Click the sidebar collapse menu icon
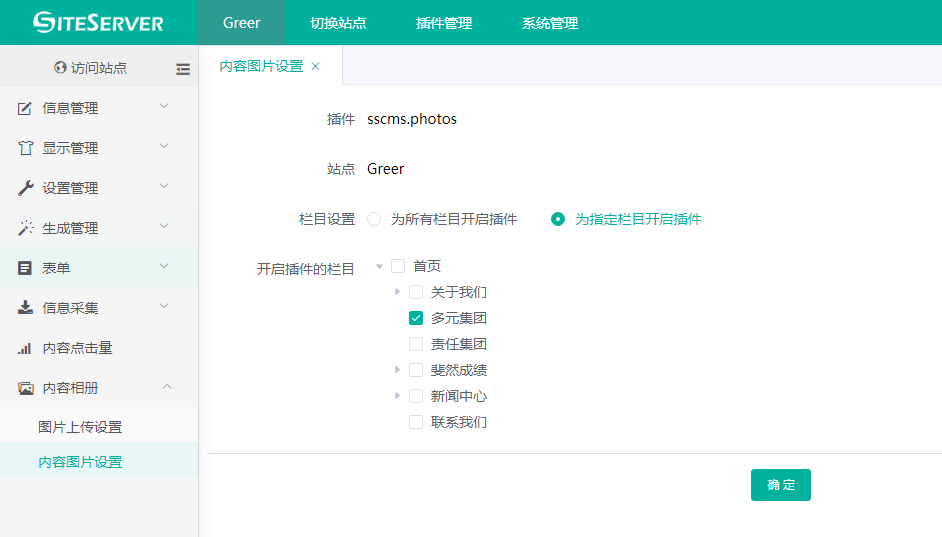This screenshot has width=942, height=537. click(182, 69)
